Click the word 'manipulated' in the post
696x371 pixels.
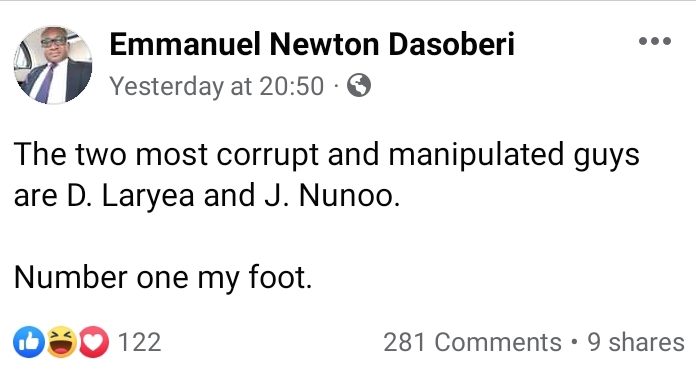(x=477, y=156)
